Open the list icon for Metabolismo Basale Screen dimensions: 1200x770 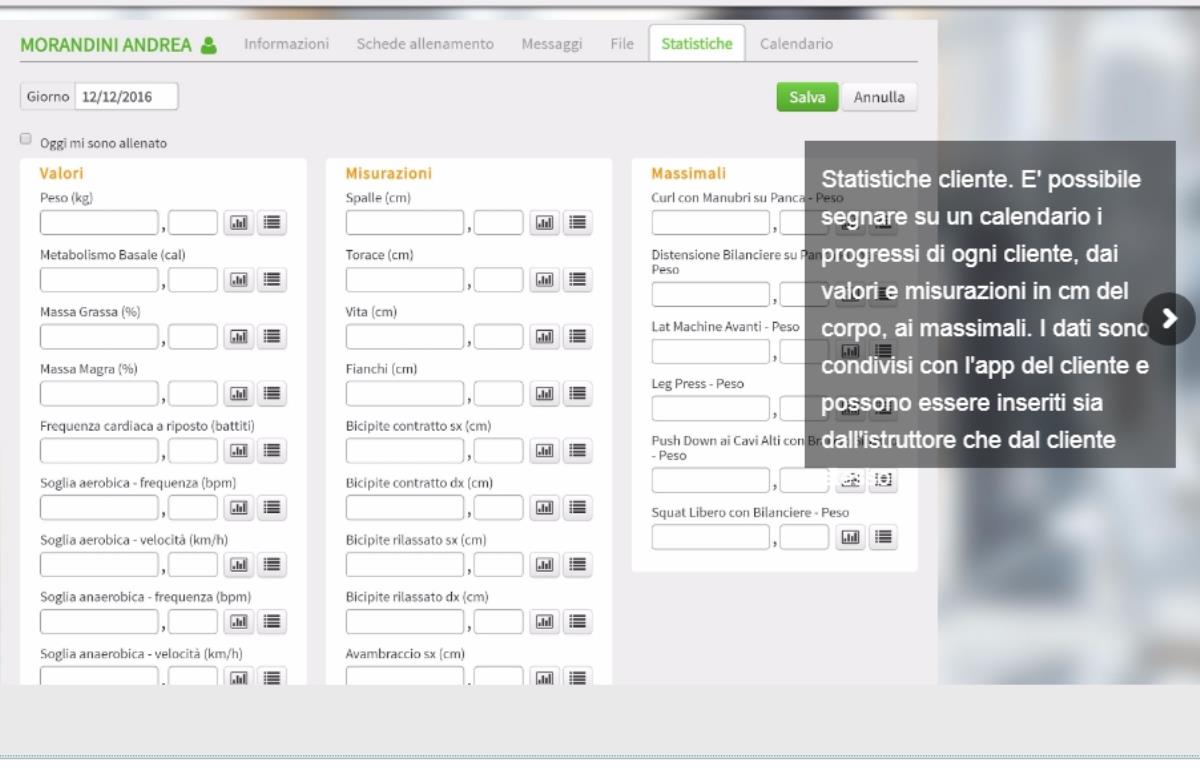coord(272,280)
